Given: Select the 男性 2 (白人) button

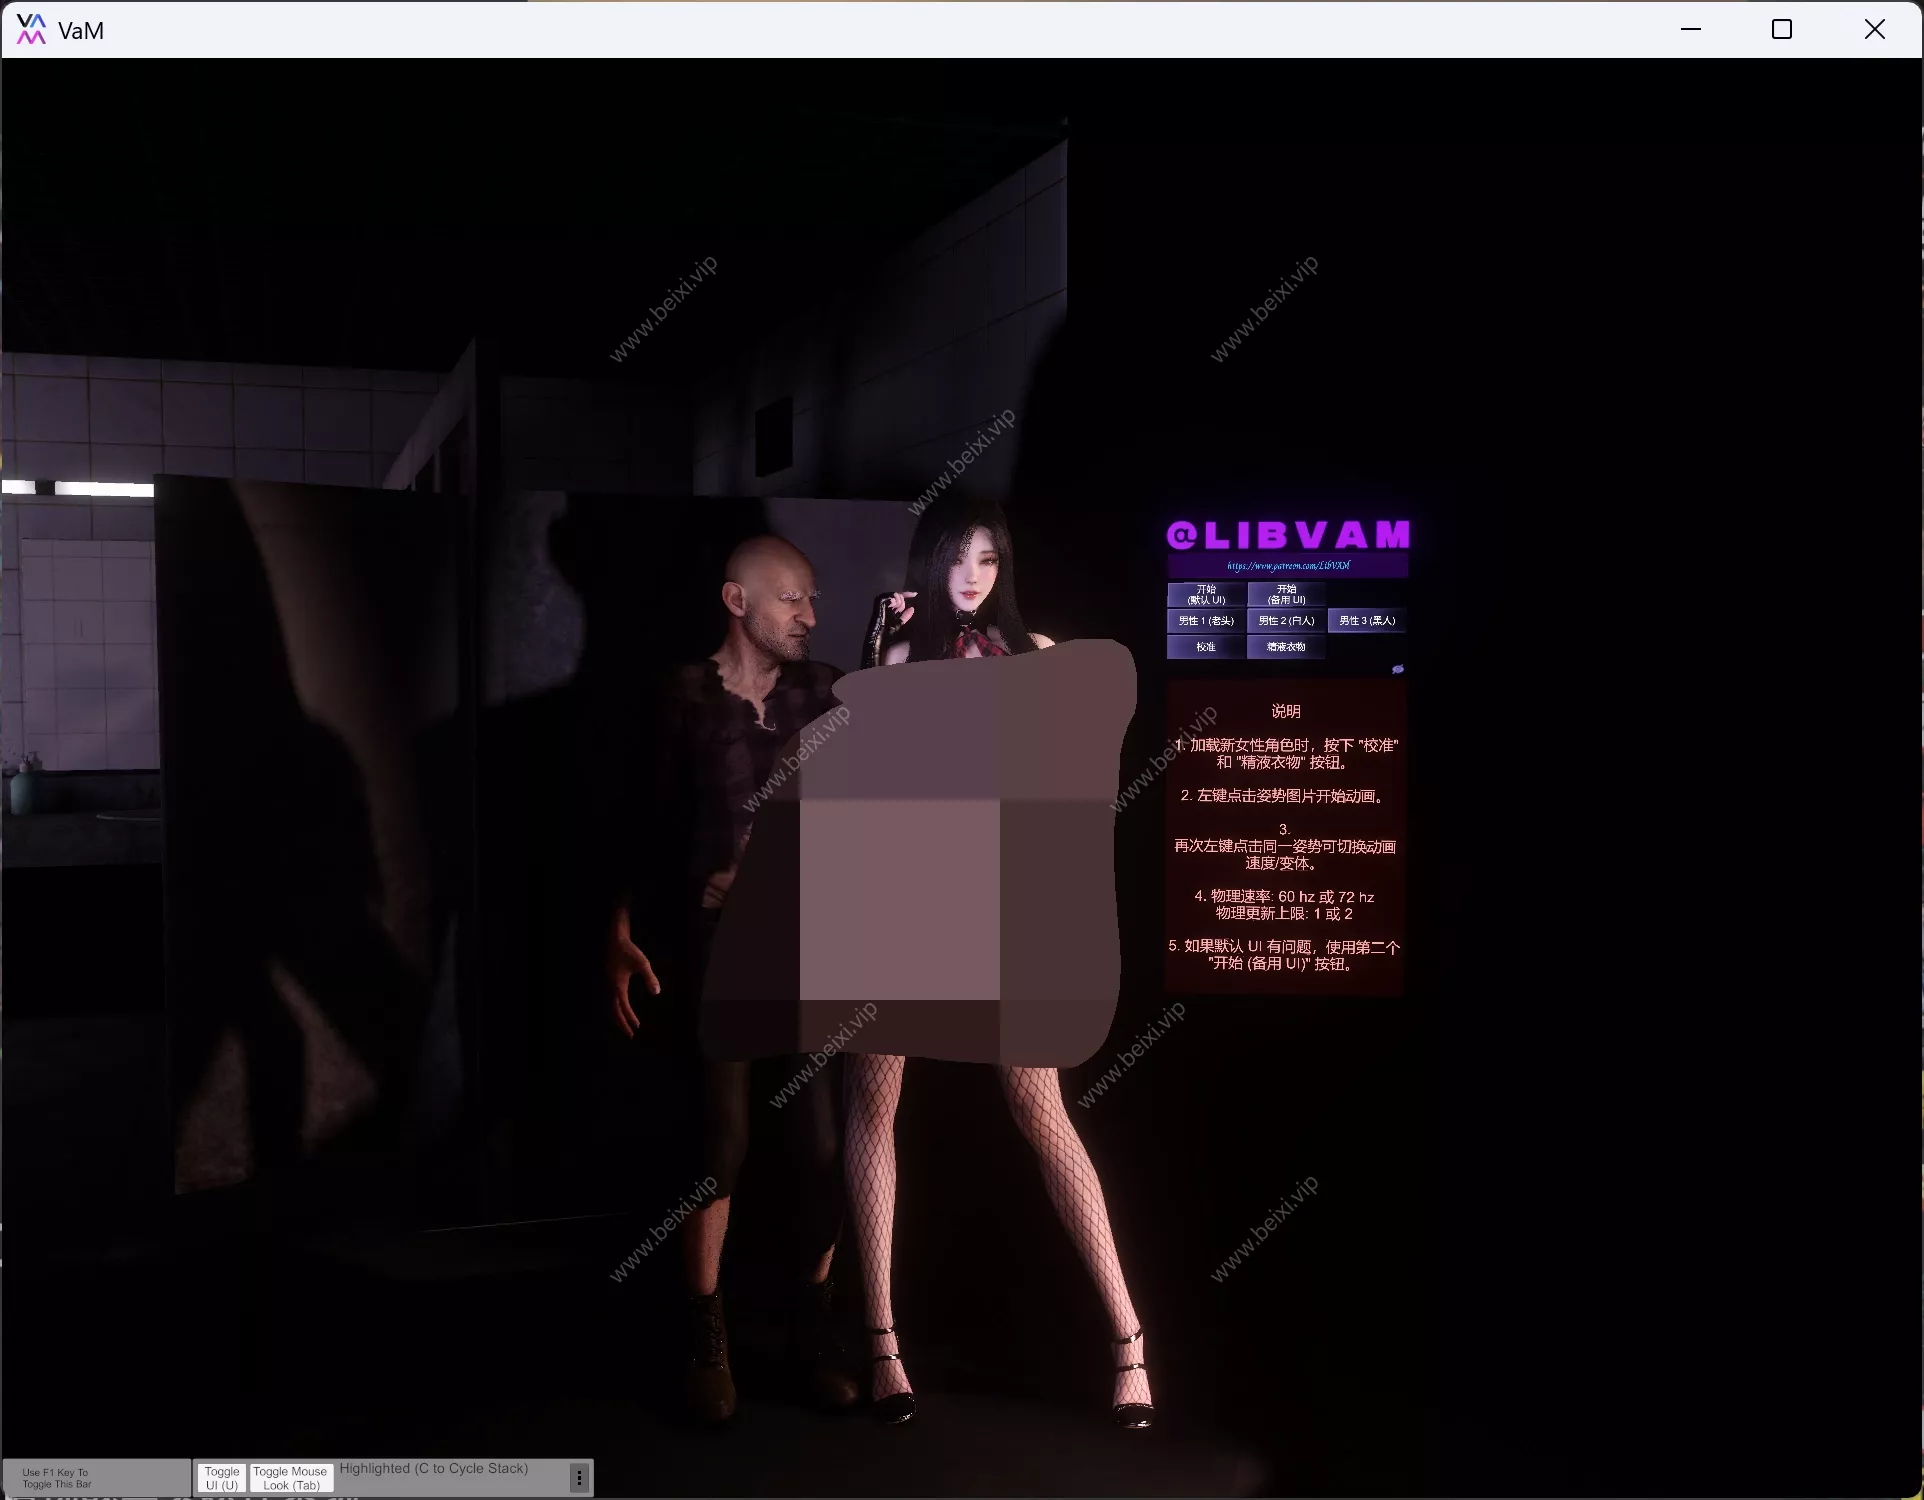Looking at the screenshot, I should 1286,620.
